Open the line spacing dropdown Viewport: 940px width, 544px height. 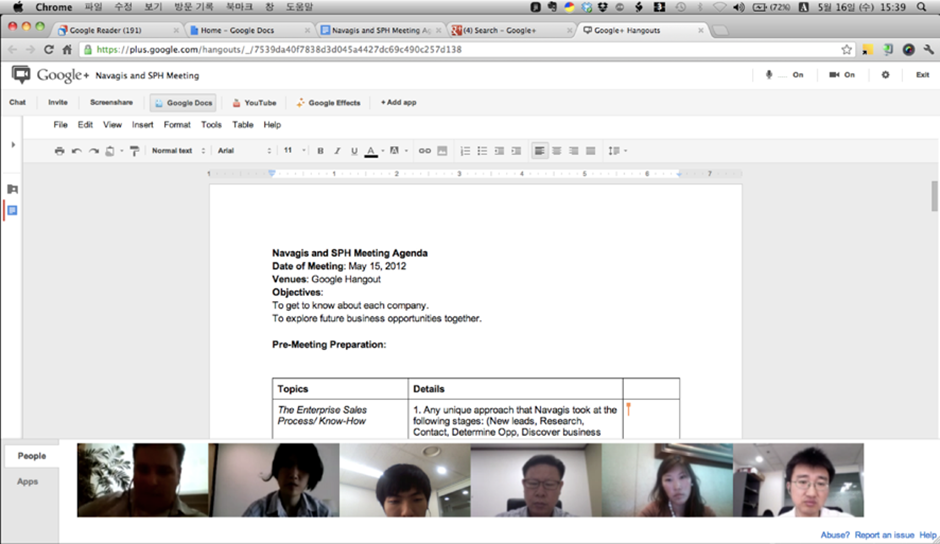coord(617,151)
